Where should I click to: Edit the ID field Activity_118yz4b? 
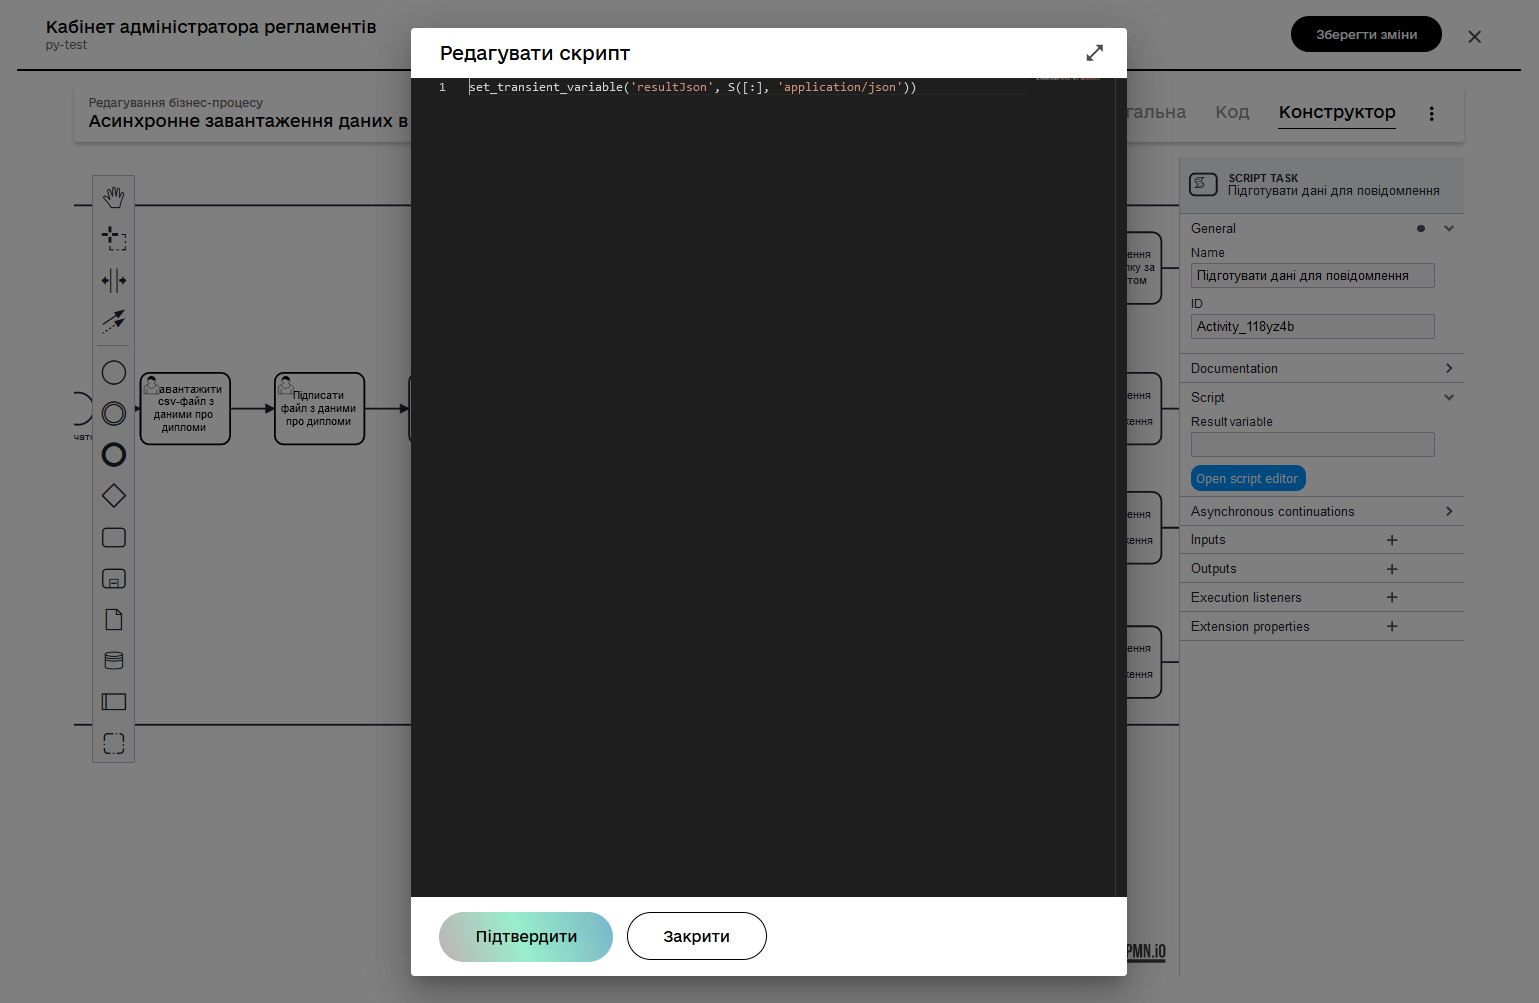pyautogui.click(x=1312, y=327)
